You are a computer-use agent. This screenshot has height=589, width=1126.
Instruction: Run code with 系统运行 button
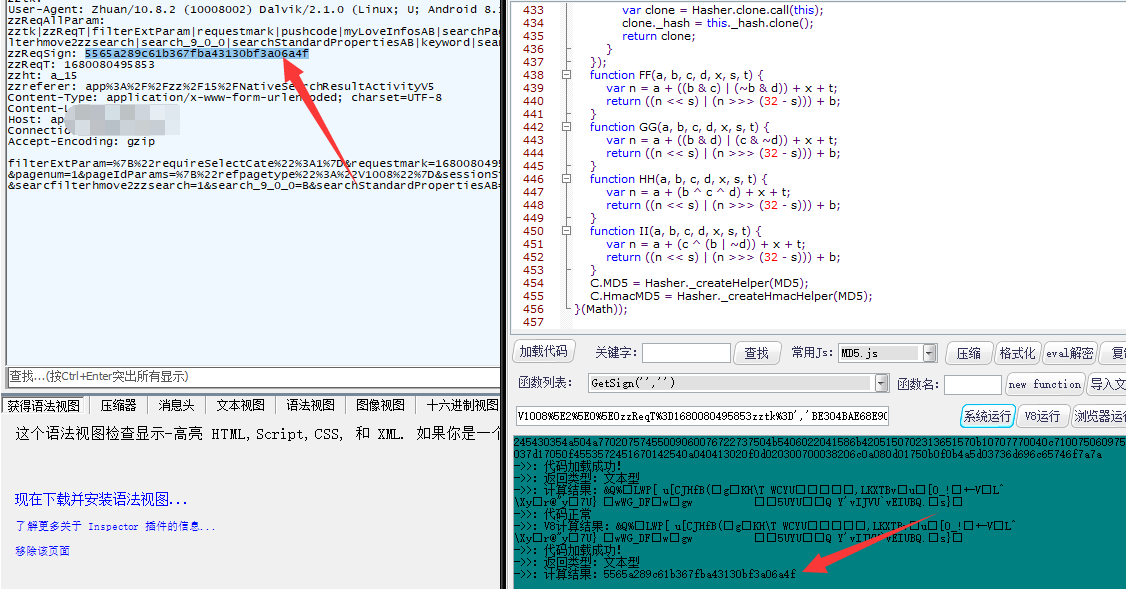pos(987,416)
